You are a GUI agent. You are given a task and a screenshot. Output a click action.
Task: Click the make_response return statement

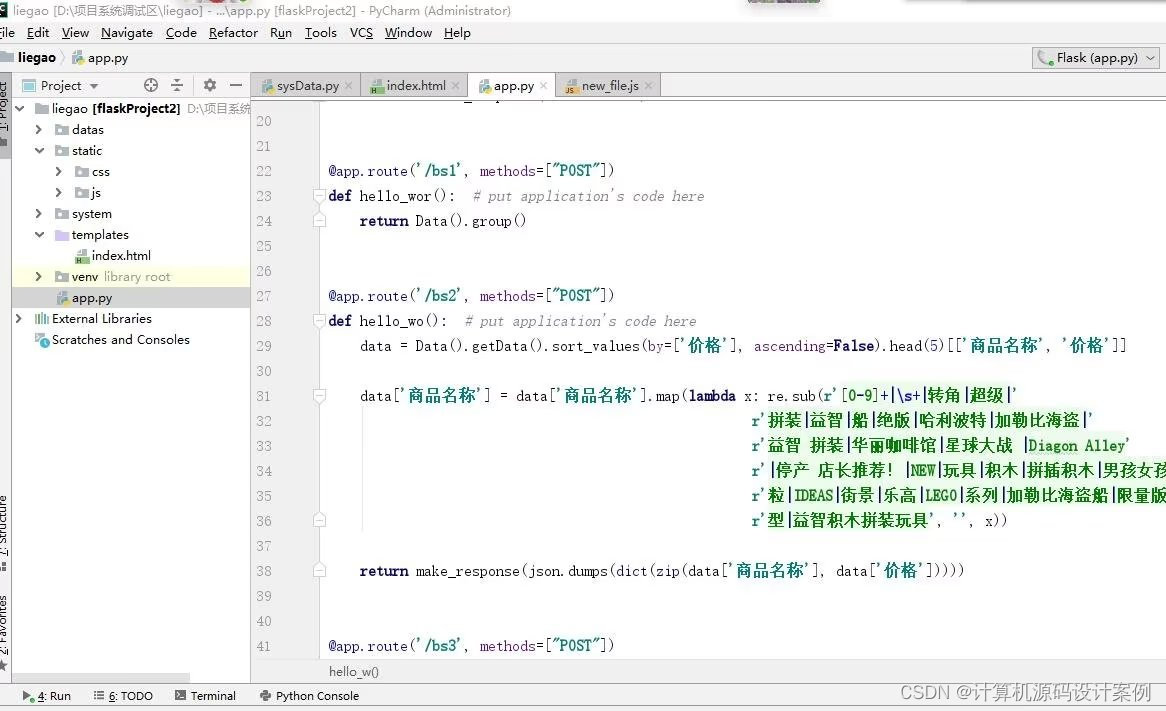pyautogui.click(x=662, y=570)
